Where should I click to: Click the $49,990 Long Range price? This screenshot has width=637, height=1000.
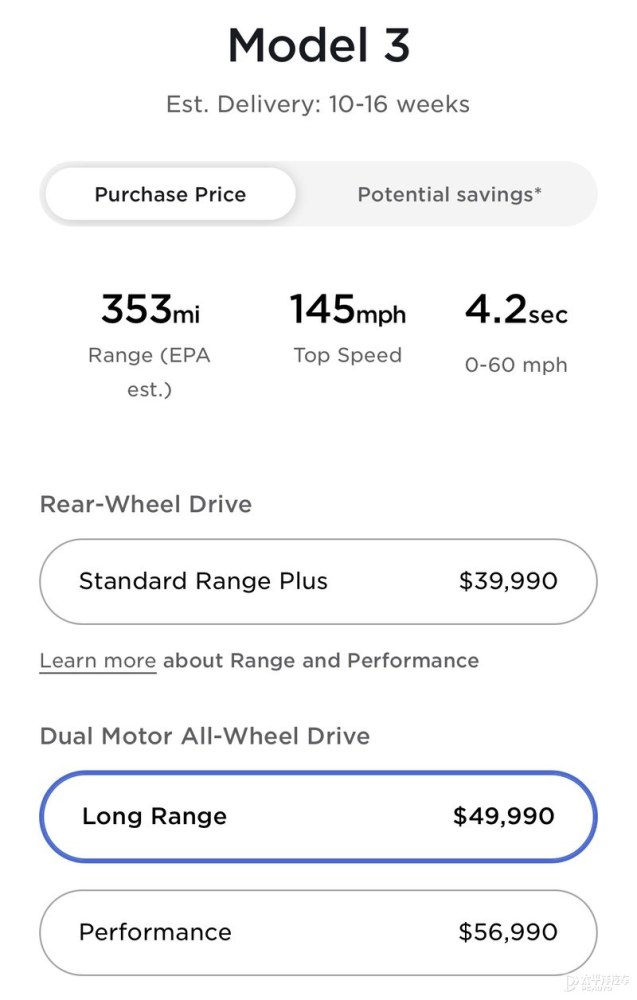click(503, 816)
